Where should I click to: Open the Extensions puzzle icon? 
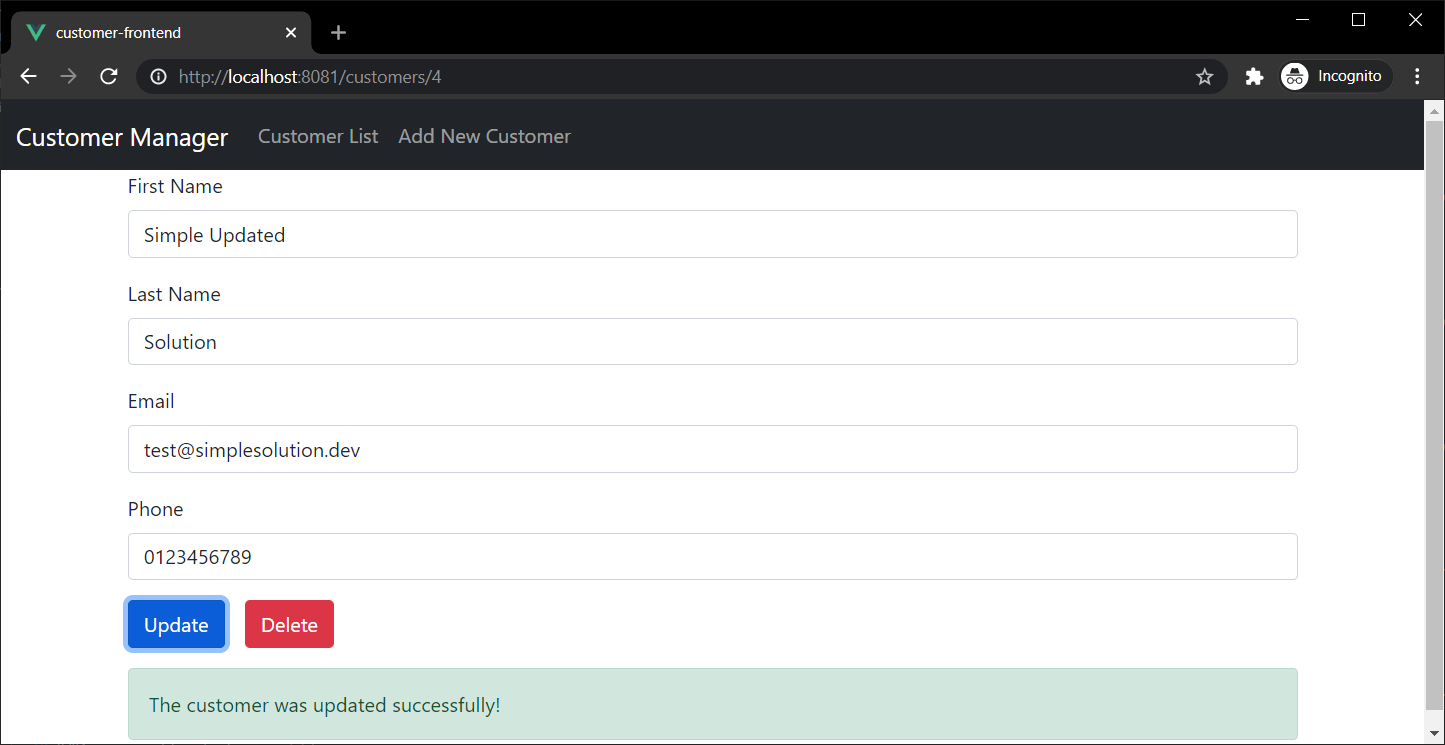1254,77
